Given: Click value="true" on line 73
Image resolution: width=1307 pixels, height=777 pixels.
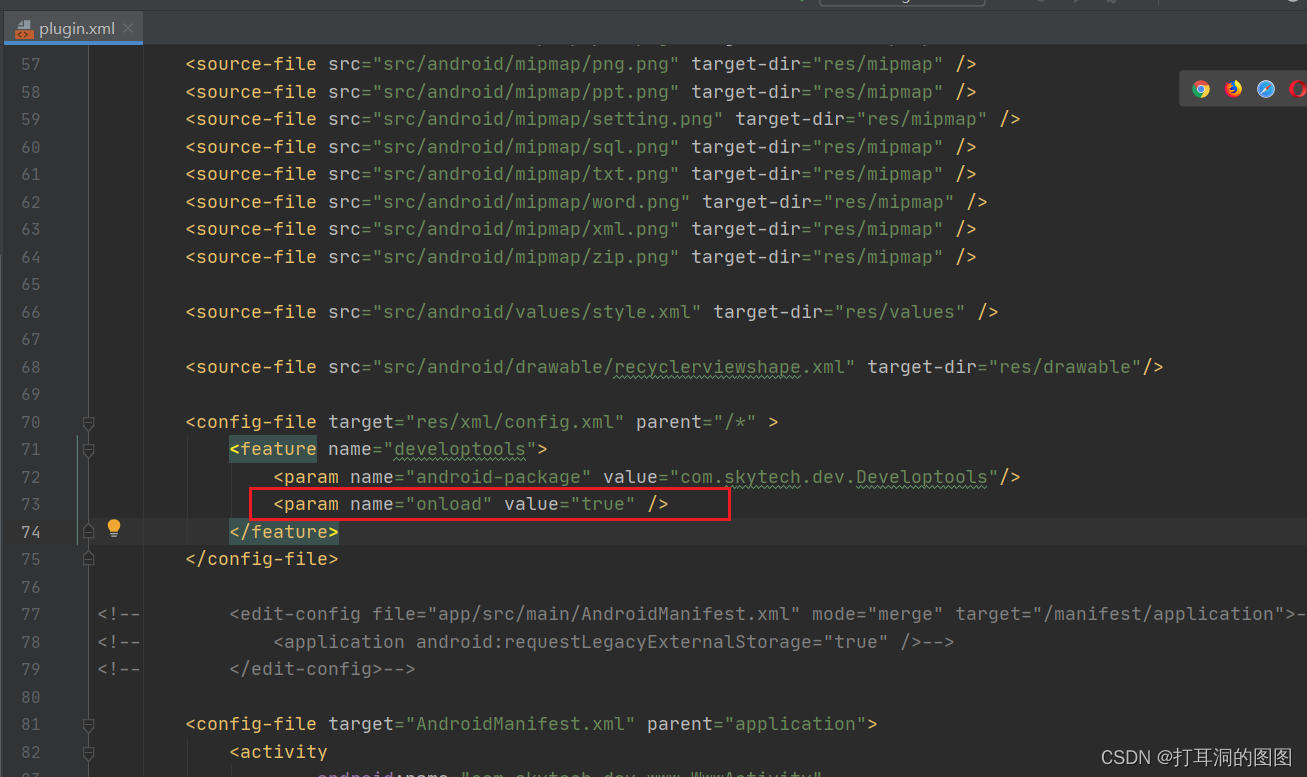Looking at the screenshot, I should click(570, 504).
